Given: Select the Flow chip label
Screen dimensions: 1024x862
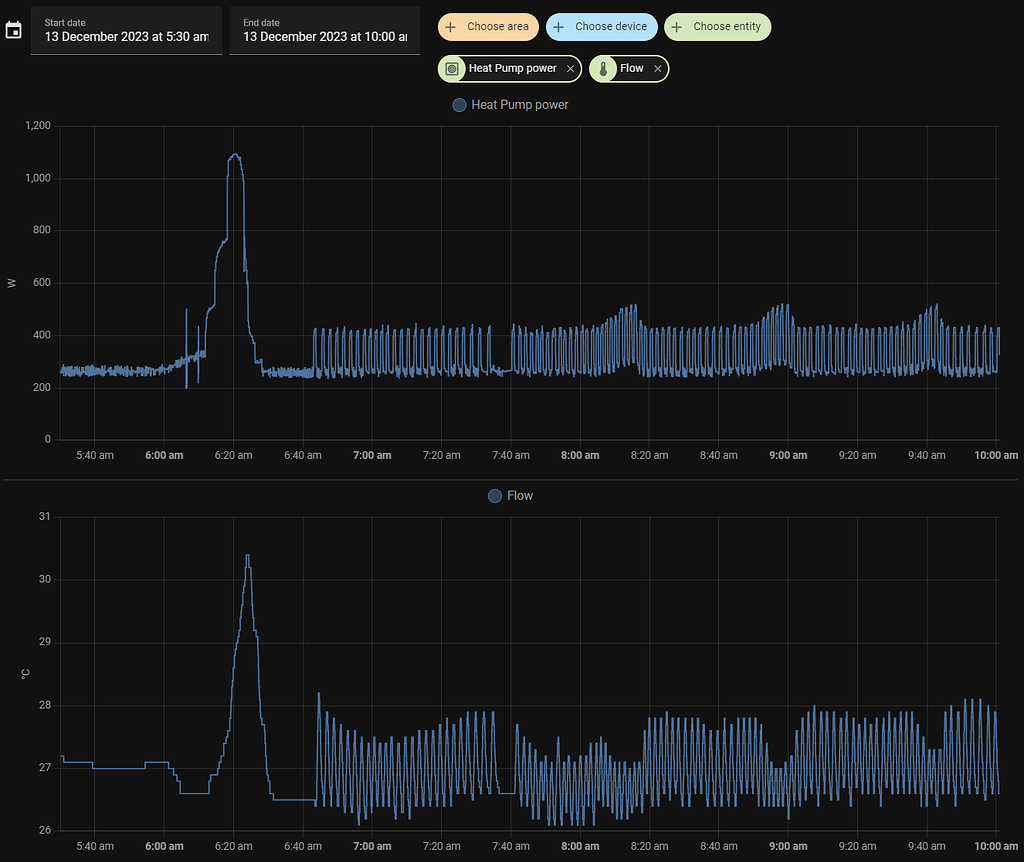Looking at the screenshot, I should coord(631,69).
